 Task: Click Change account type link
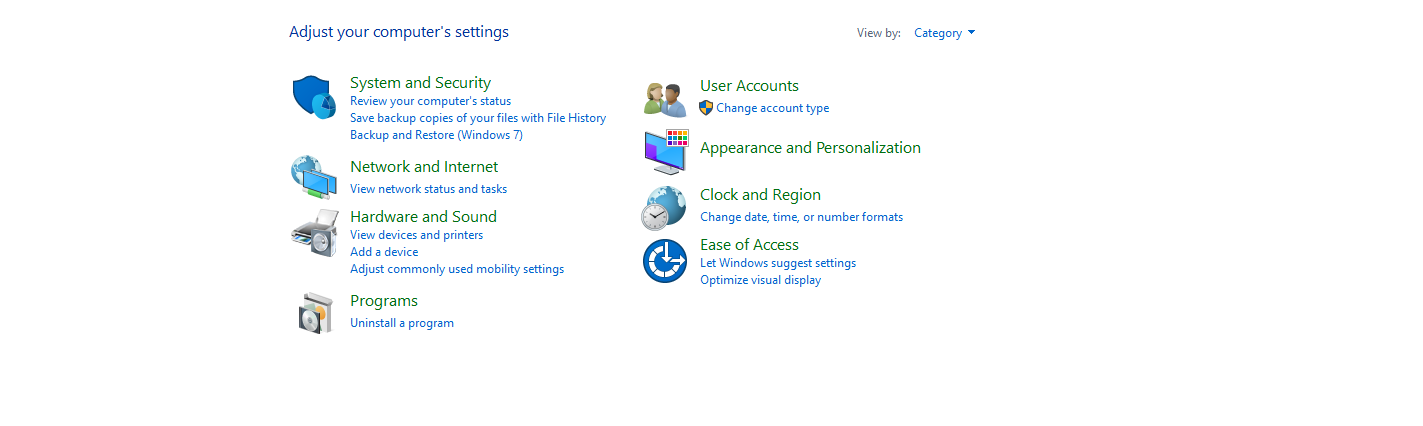772,108
